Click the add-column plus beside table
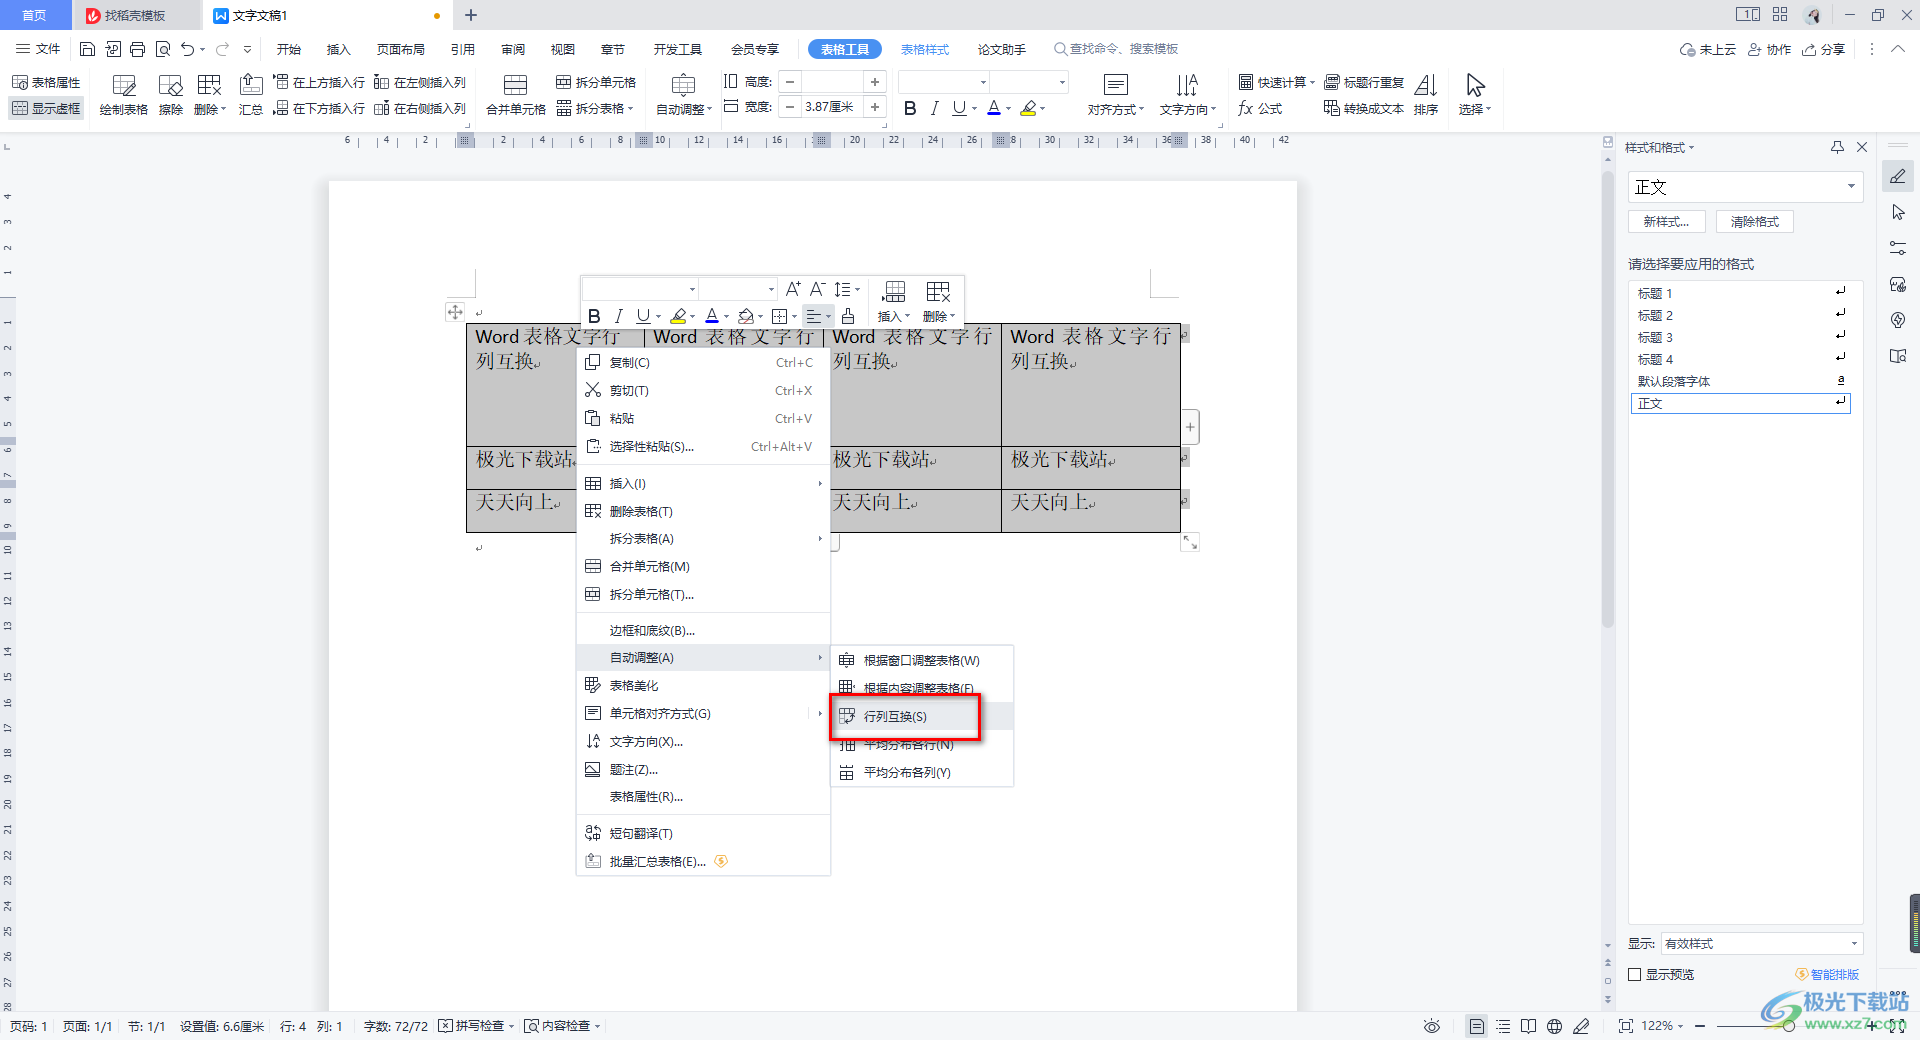The image size is (1920, 1040). click(x=1190, y=427)
